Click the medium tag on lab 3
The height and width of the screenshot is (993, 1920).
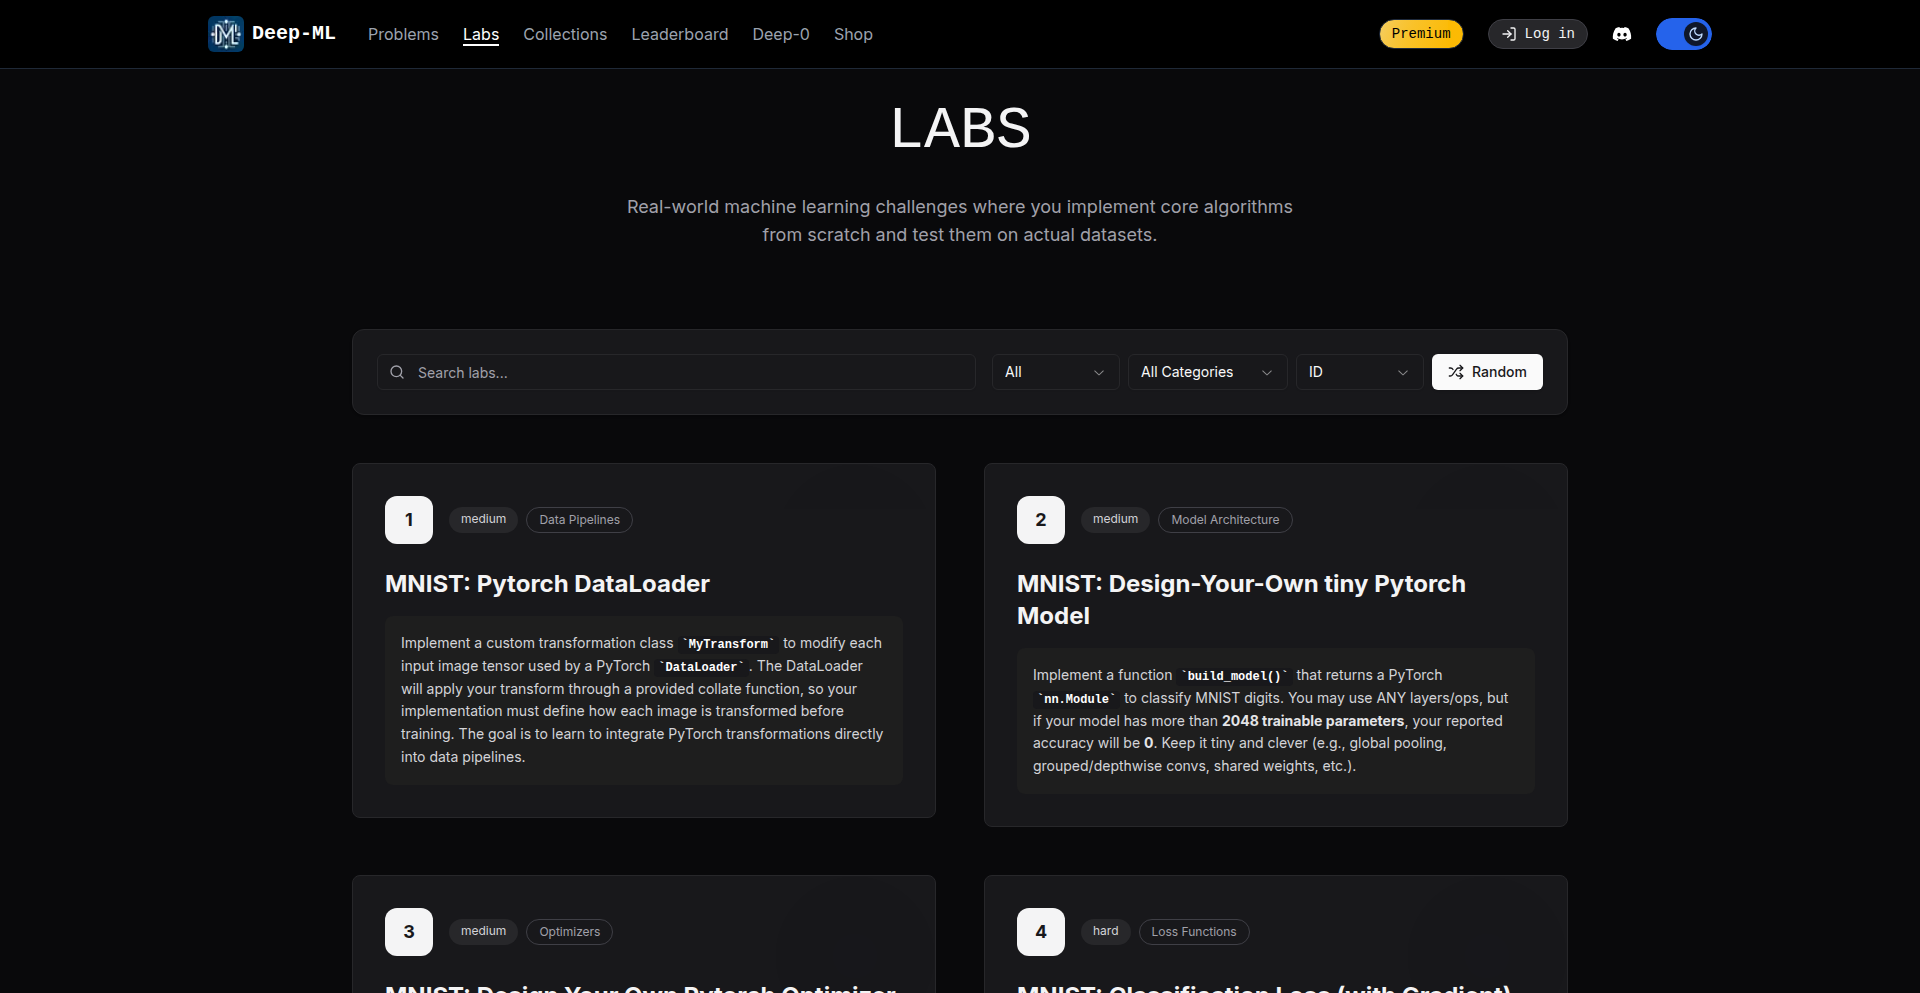coord(483,932)
